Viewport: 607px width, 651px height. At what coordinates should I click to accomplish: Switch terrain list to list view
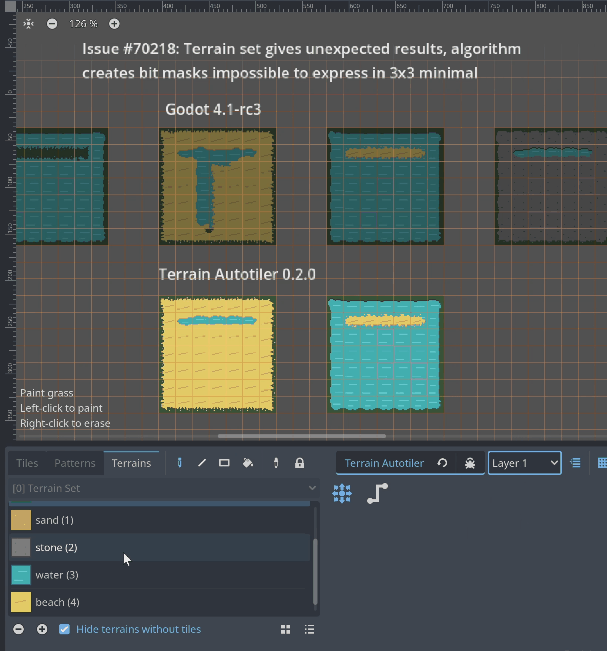click(x=309, y=630)
